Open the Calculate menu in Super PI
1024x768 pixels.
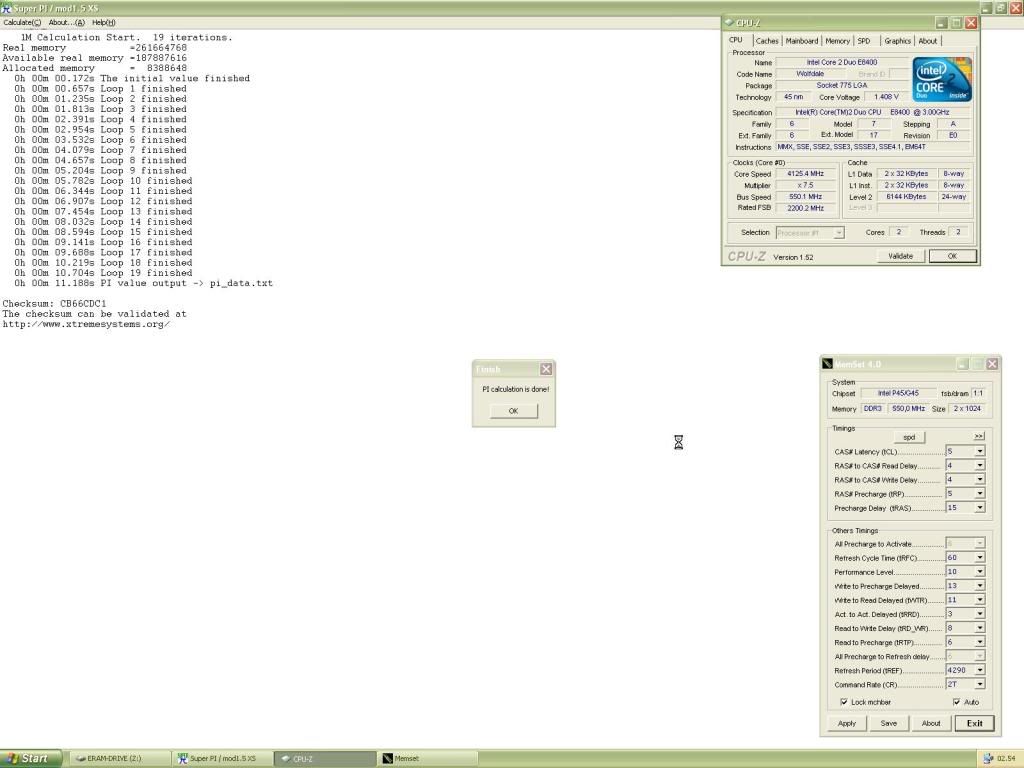(x=22, y=22)
